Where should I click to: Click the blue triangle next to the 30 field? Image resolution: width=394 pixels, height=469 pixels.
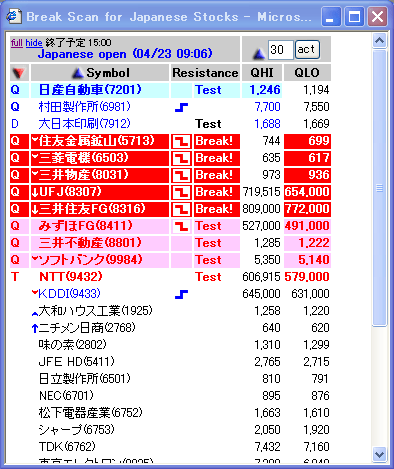coord(259,53)
